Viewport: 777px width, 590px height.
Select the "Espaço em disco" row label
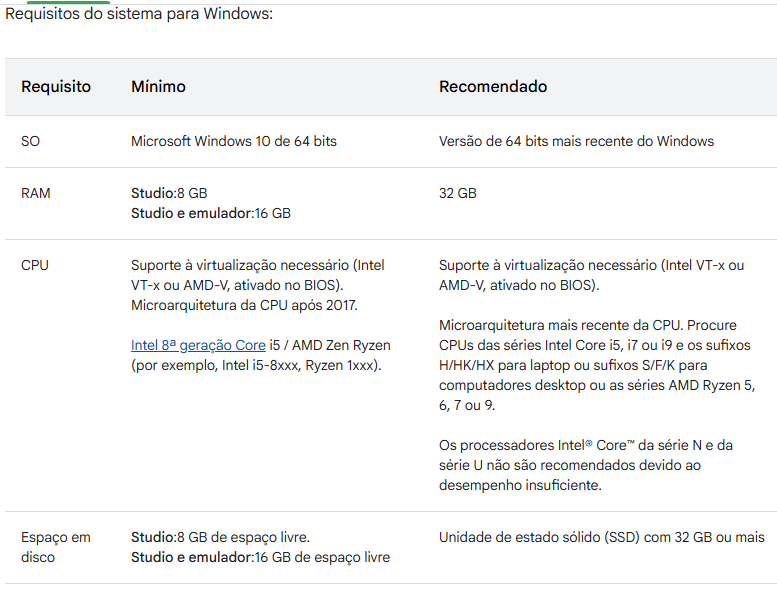(56, 547)
